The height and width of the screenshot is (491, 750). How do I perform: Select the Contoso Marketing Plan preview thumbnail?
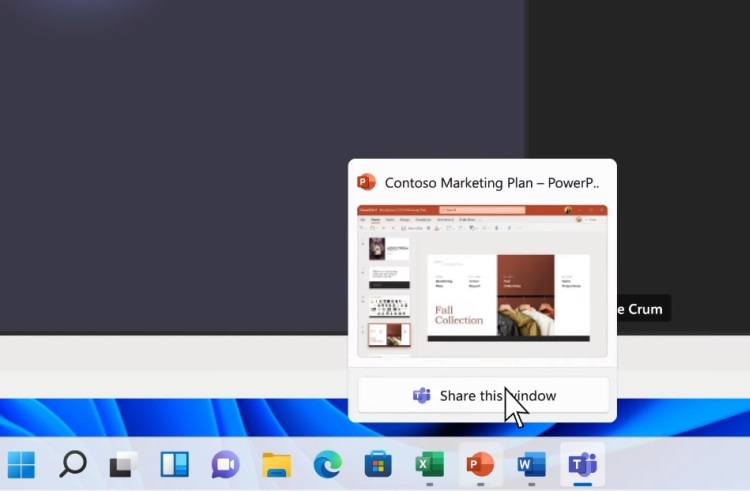[x=482, y=281]
